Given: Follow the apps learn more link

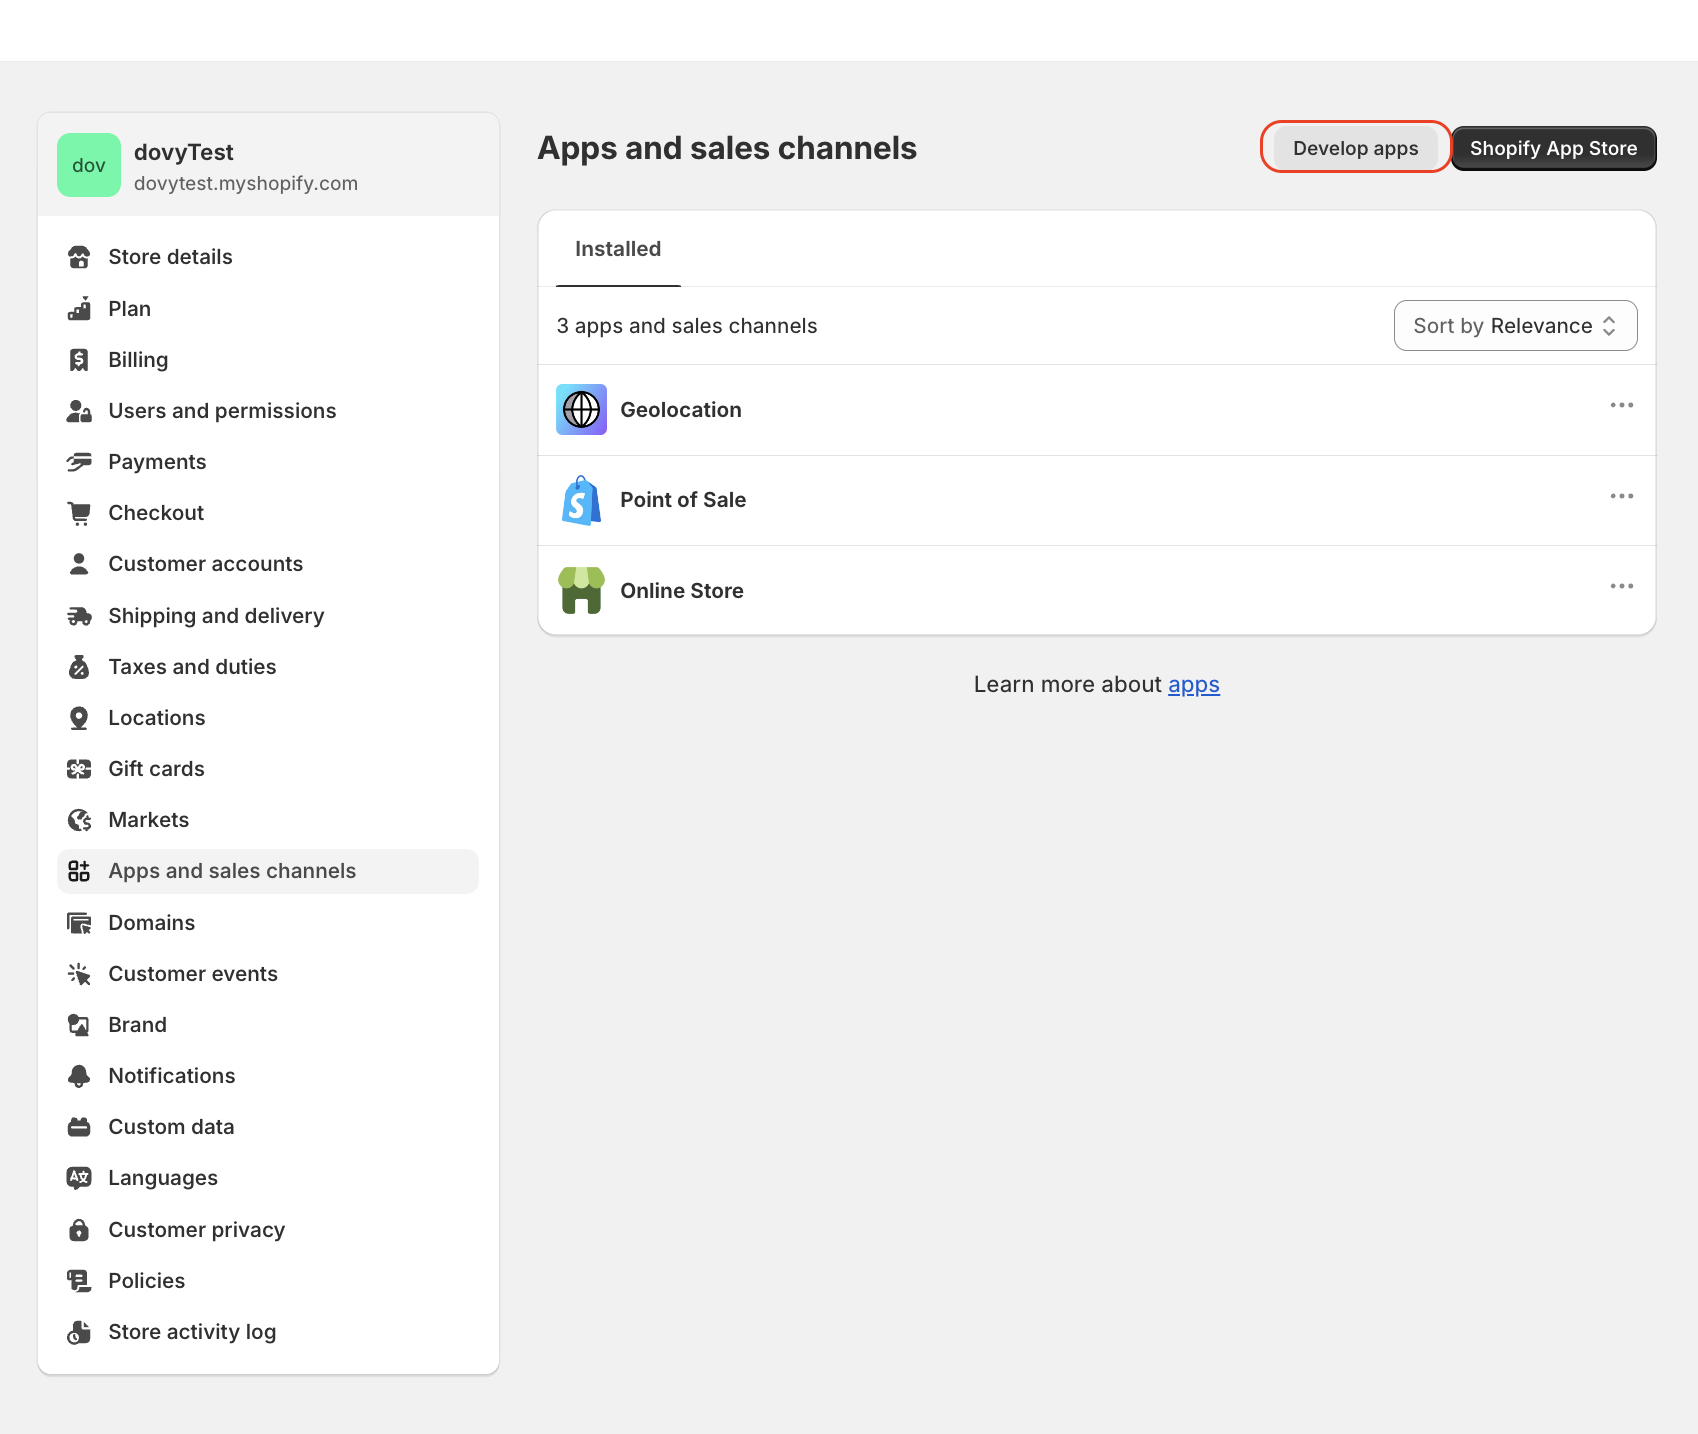Looking at the screenshot, I should coord(1193,685).
